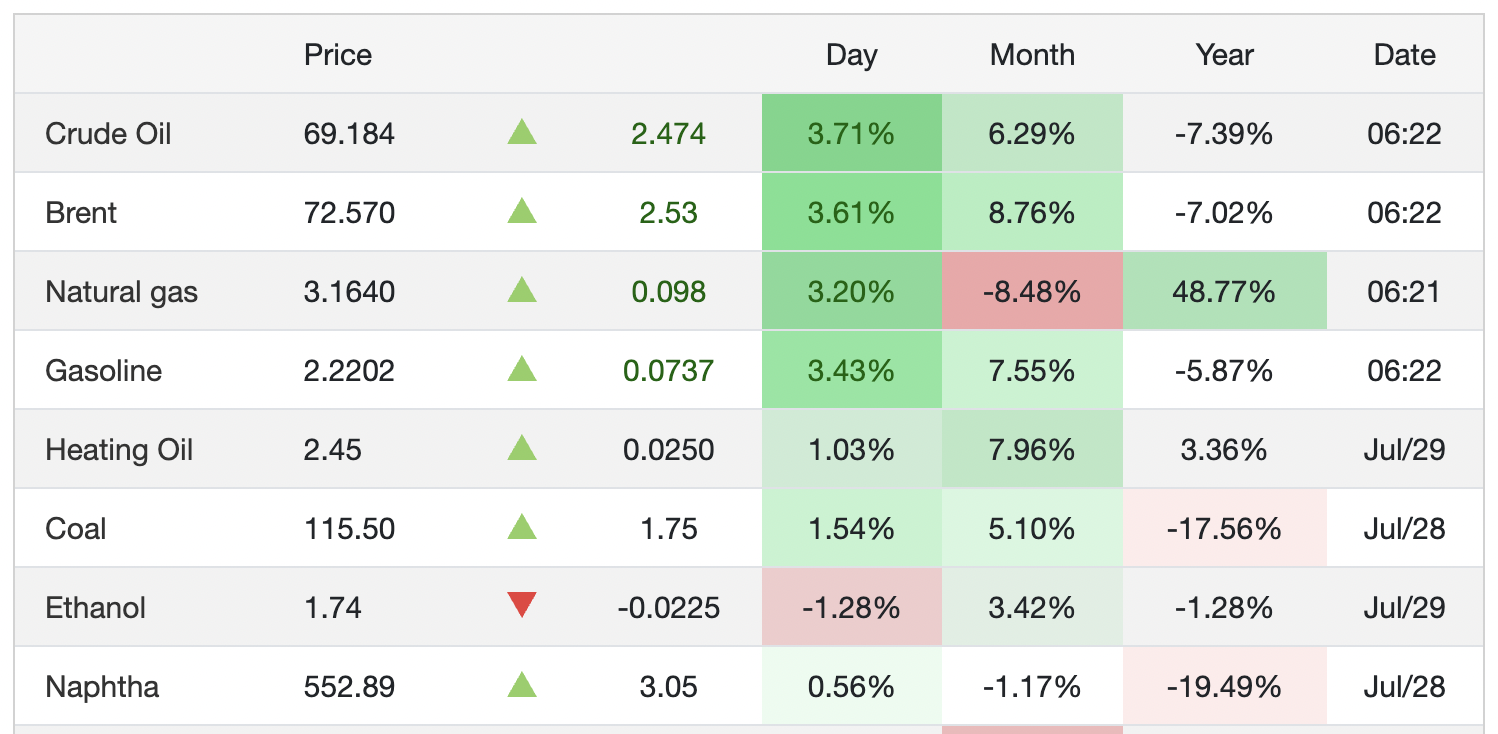Select the Naphtha price 552.89

[x=349, y=687]
